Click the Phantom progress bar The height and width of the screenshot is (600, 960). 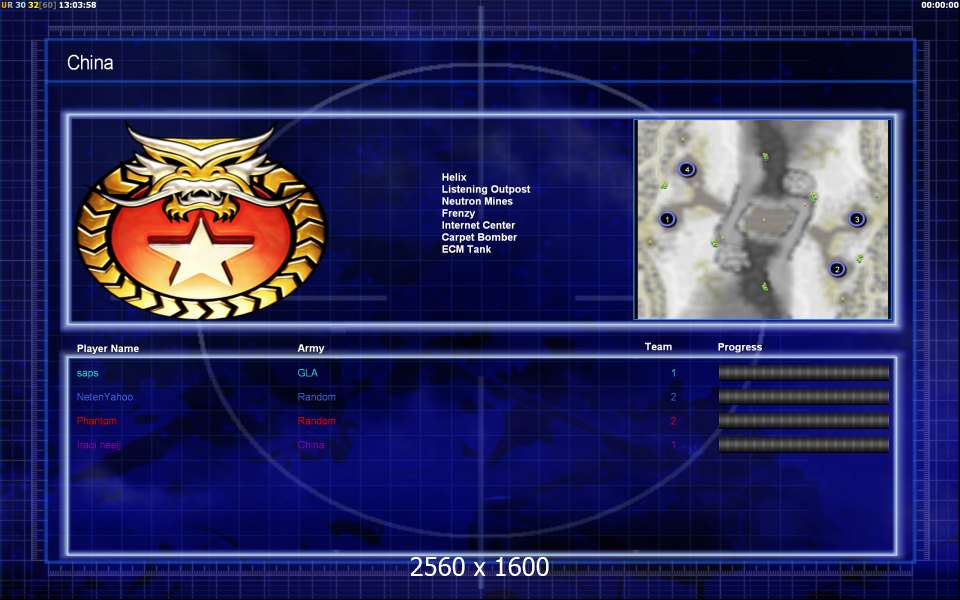[803, 420]
